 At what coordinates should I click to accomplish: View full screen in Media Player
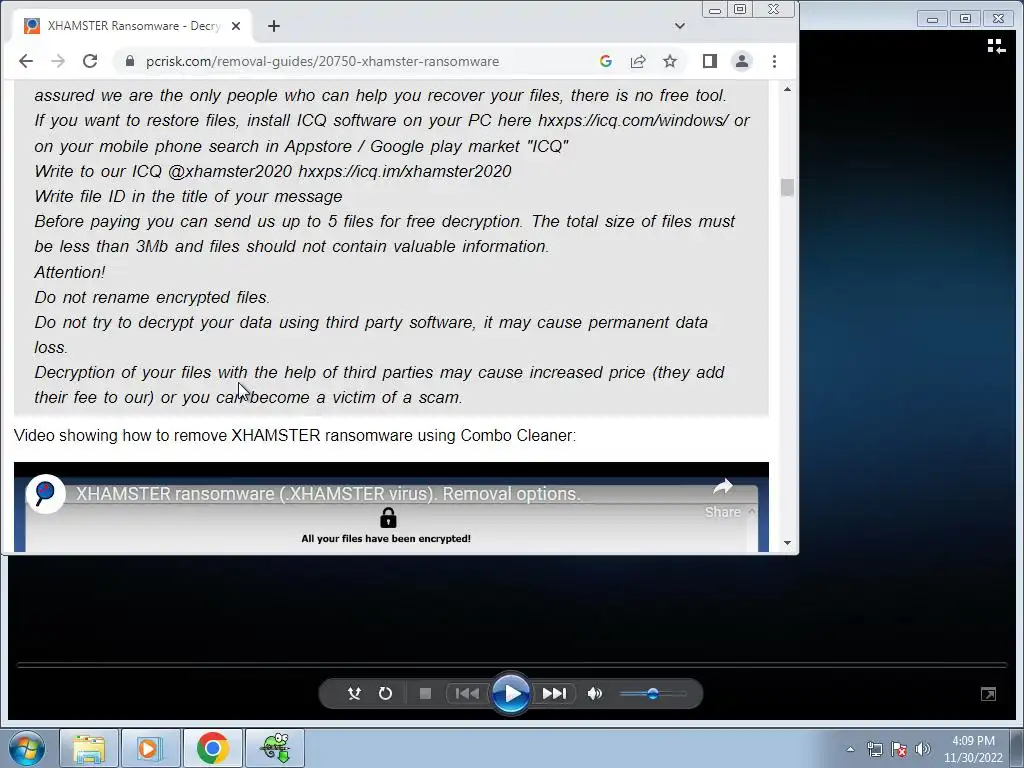tap(989, 694)
